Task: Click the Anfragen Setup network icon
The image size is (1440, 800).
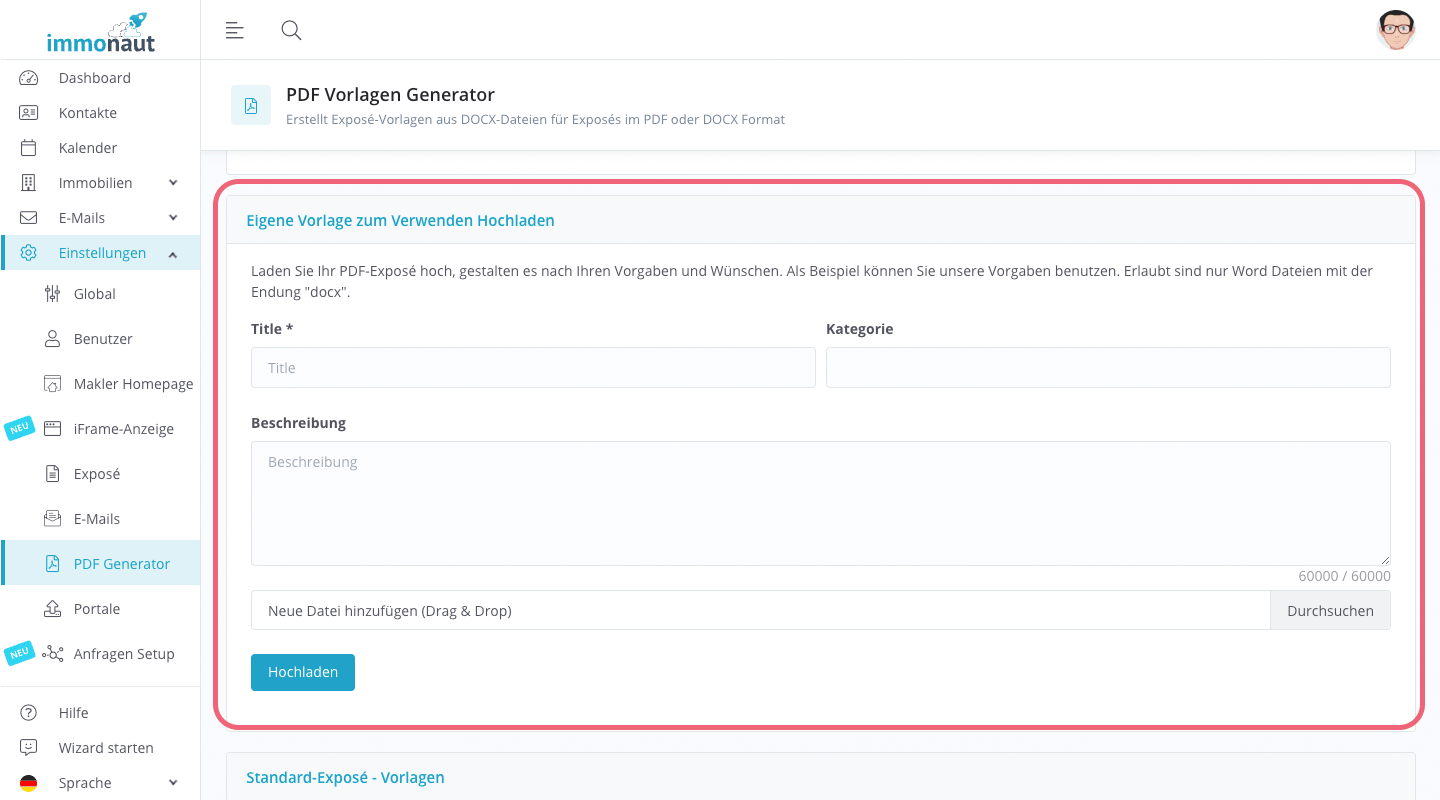Action: point(52,654)
